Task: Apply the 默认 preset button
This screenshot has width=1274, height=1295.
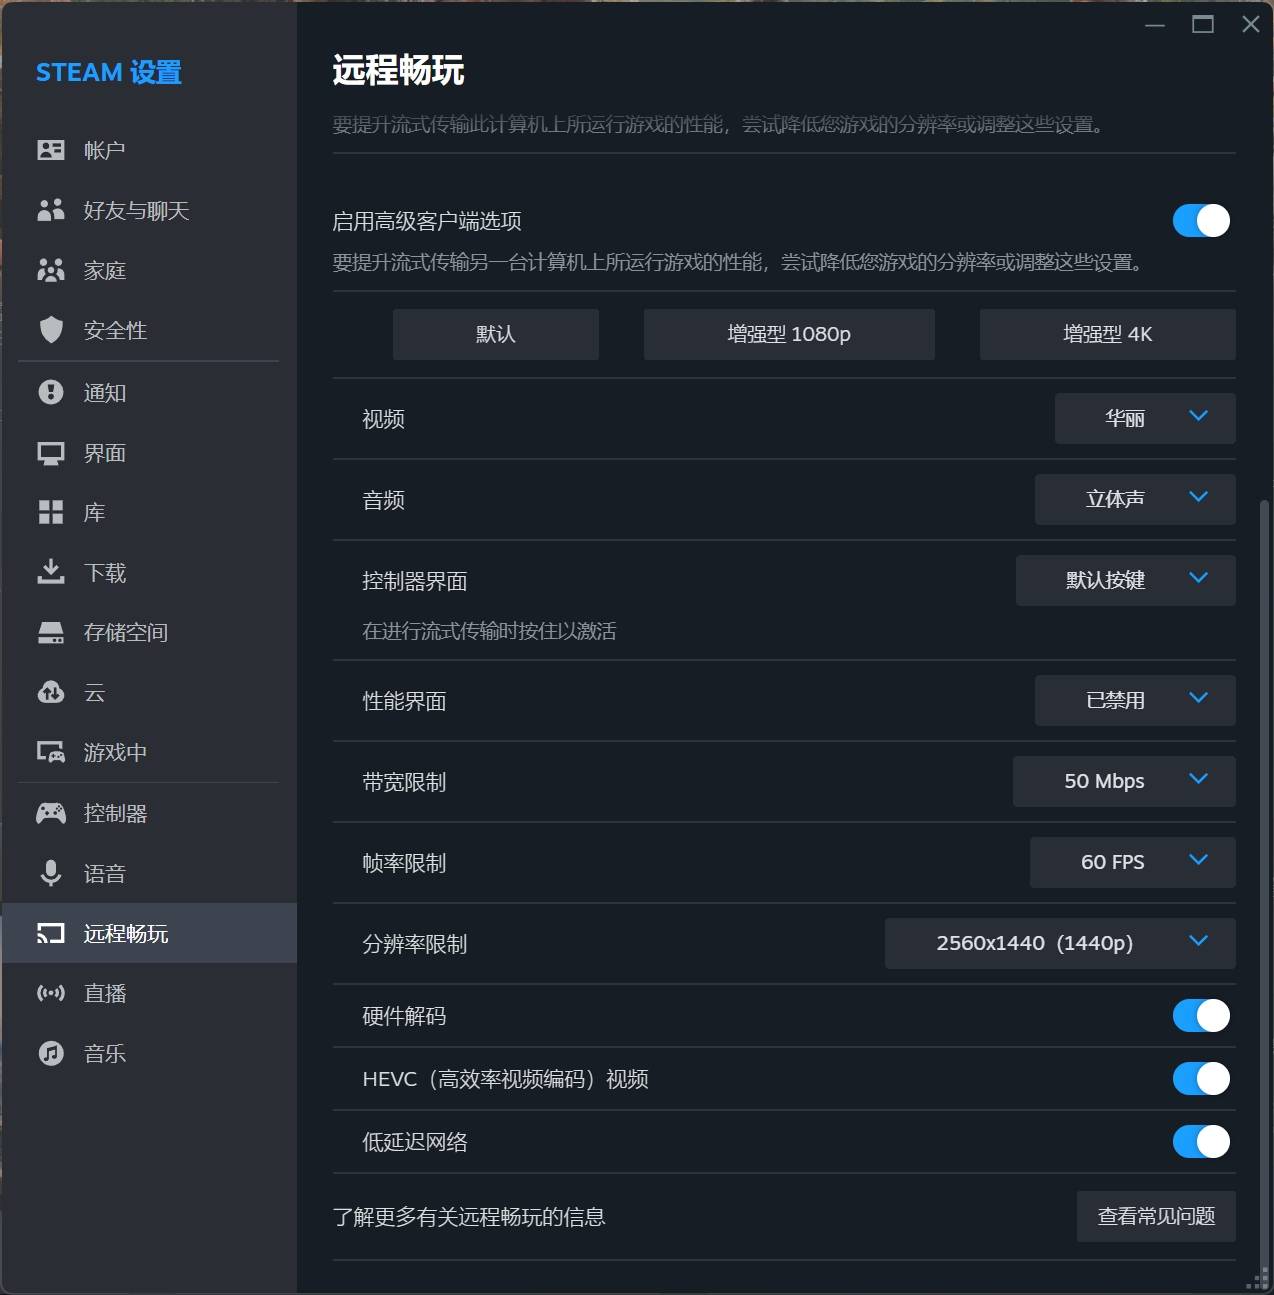Action: (x=496, y=334)
